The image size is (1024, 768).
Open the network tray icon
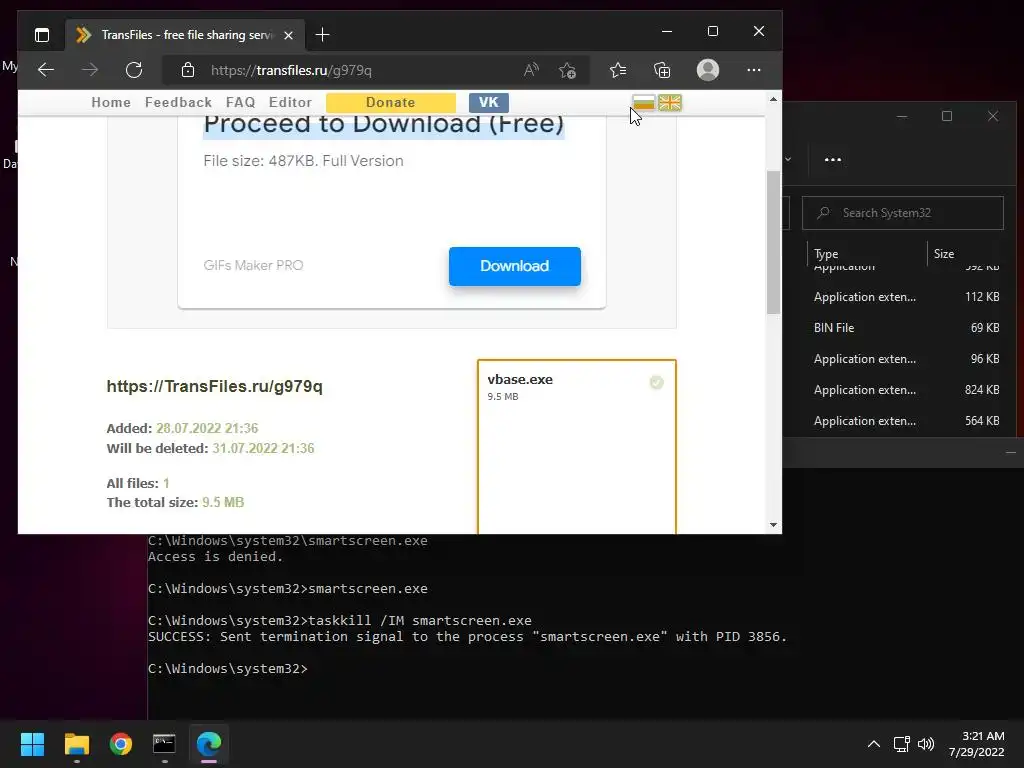(x=902, y=744)
